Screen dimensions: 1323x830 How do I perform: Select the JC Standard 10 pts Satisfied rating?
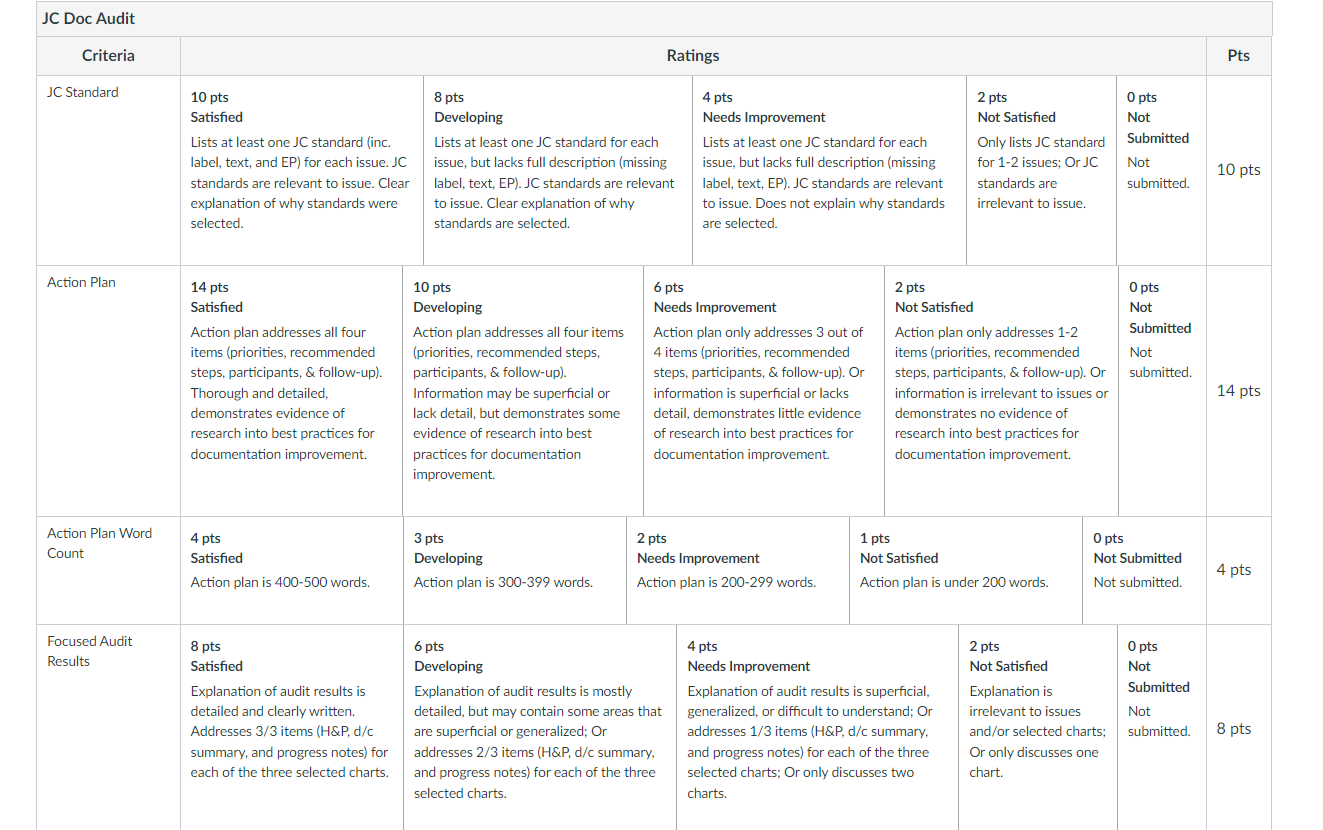pos(302,170)
